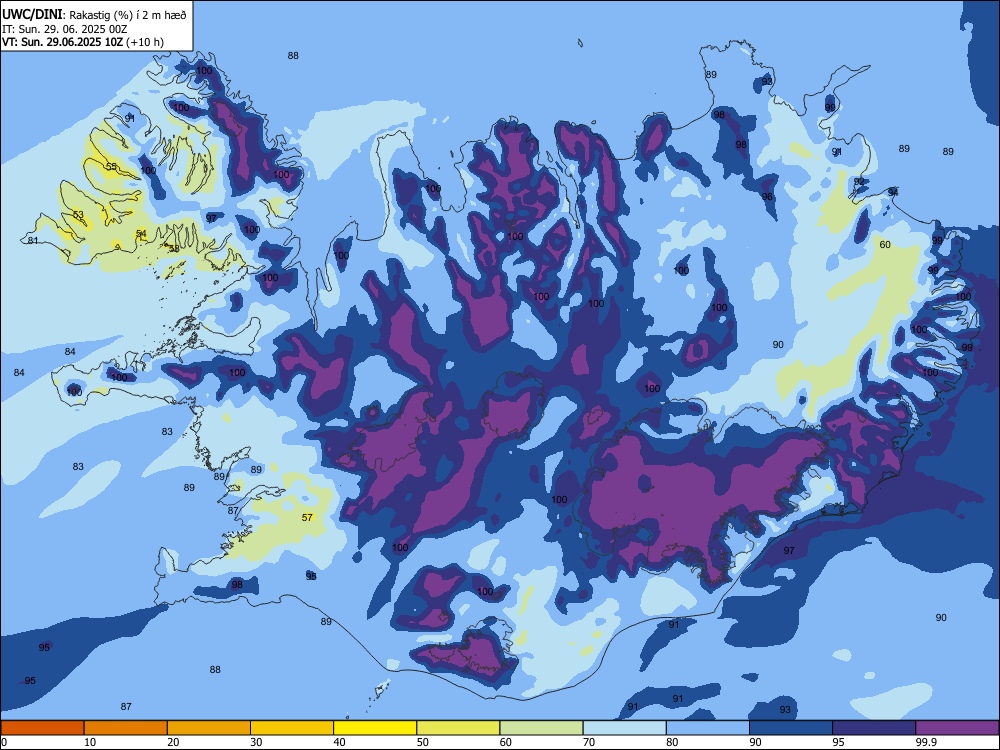The image size is (1000, 750).
Task: Click the orange 10–20 legend swatch
Action: [x=126, y=728]
